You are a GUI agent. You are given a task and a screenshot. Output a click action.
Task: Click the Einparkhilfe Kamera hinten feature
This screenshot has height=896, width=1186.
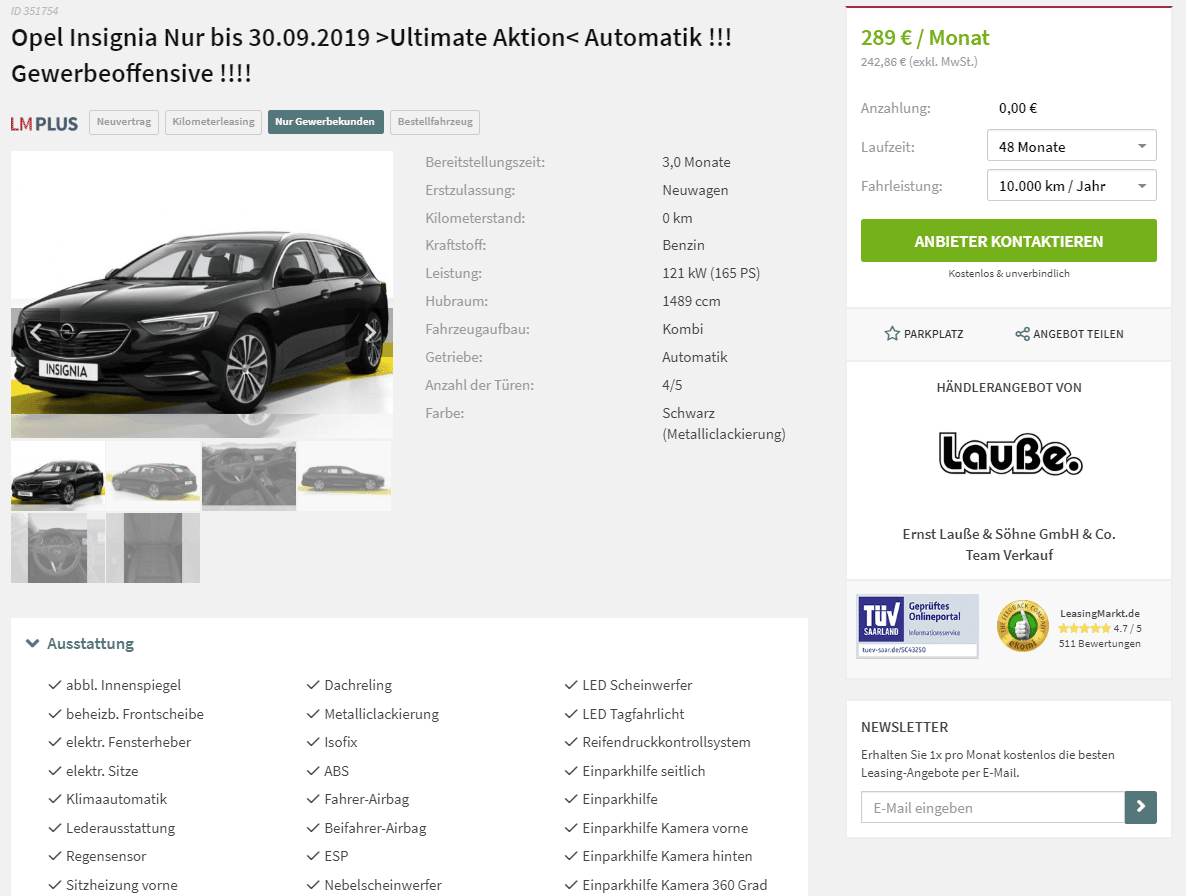[667, 856]
